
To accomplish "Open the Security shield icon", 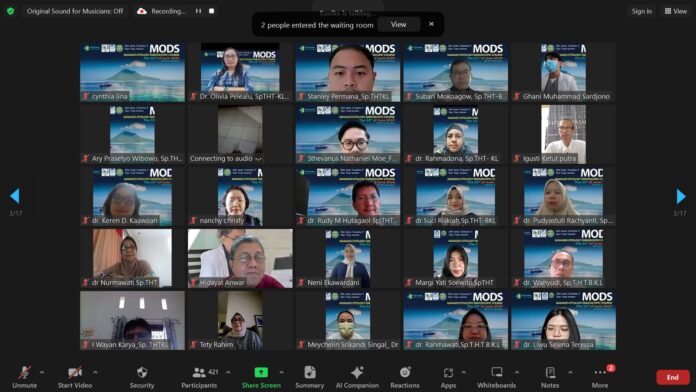I will tap(142, 372).
